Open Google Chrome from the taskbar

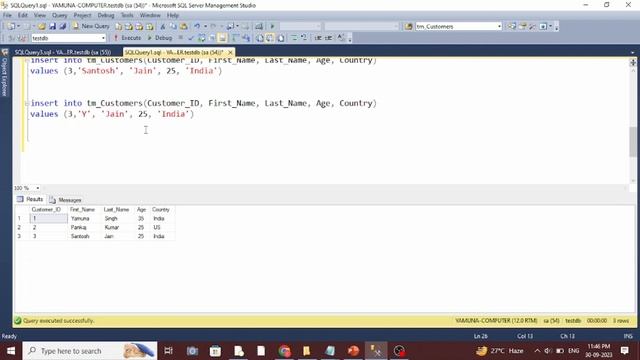click(x=284, y=351)
